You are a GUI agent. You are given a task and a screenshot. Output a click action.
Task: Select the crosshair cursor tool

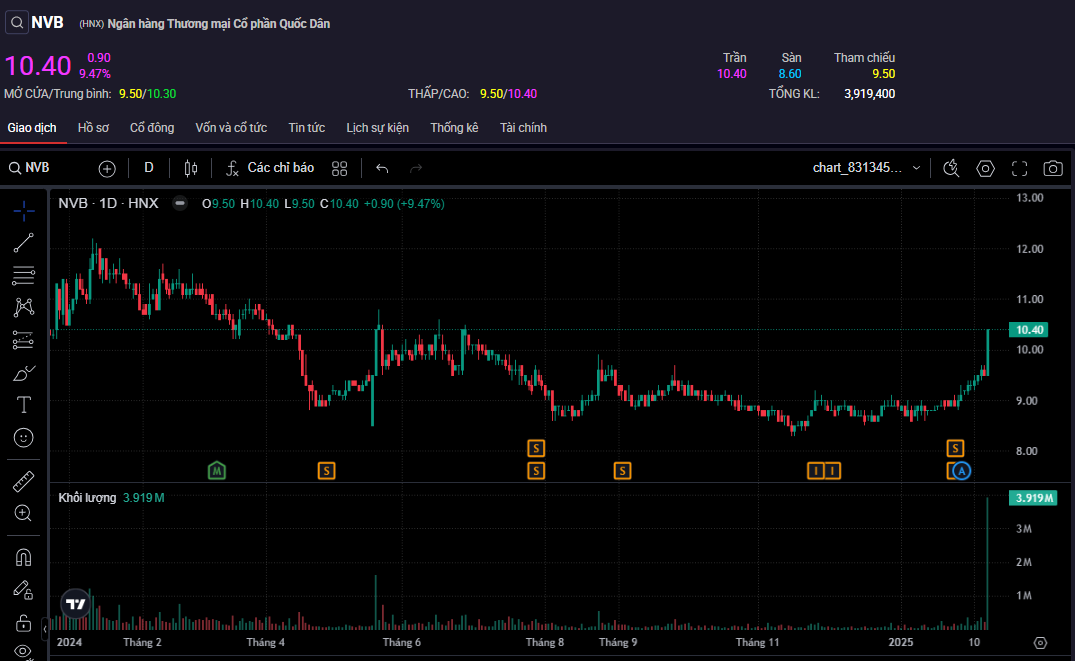click(24, 210)
